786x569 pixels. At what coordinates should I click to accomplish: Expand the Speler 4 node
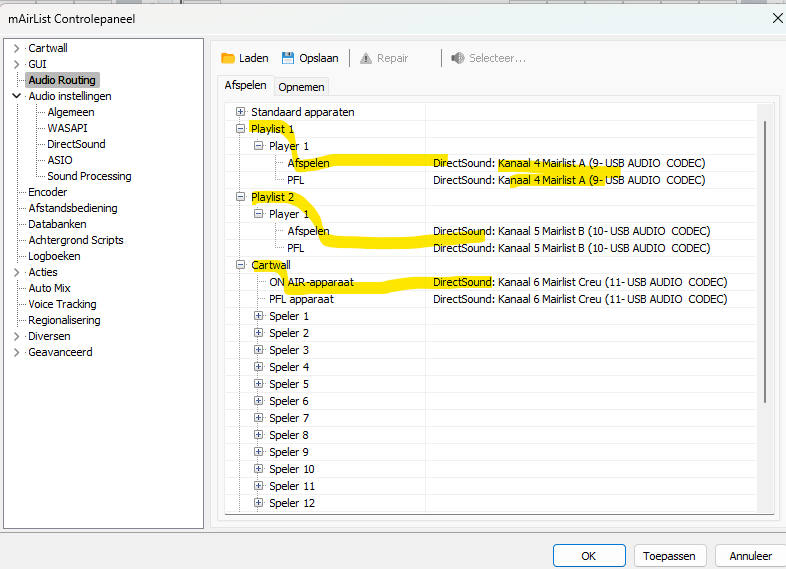259,367
